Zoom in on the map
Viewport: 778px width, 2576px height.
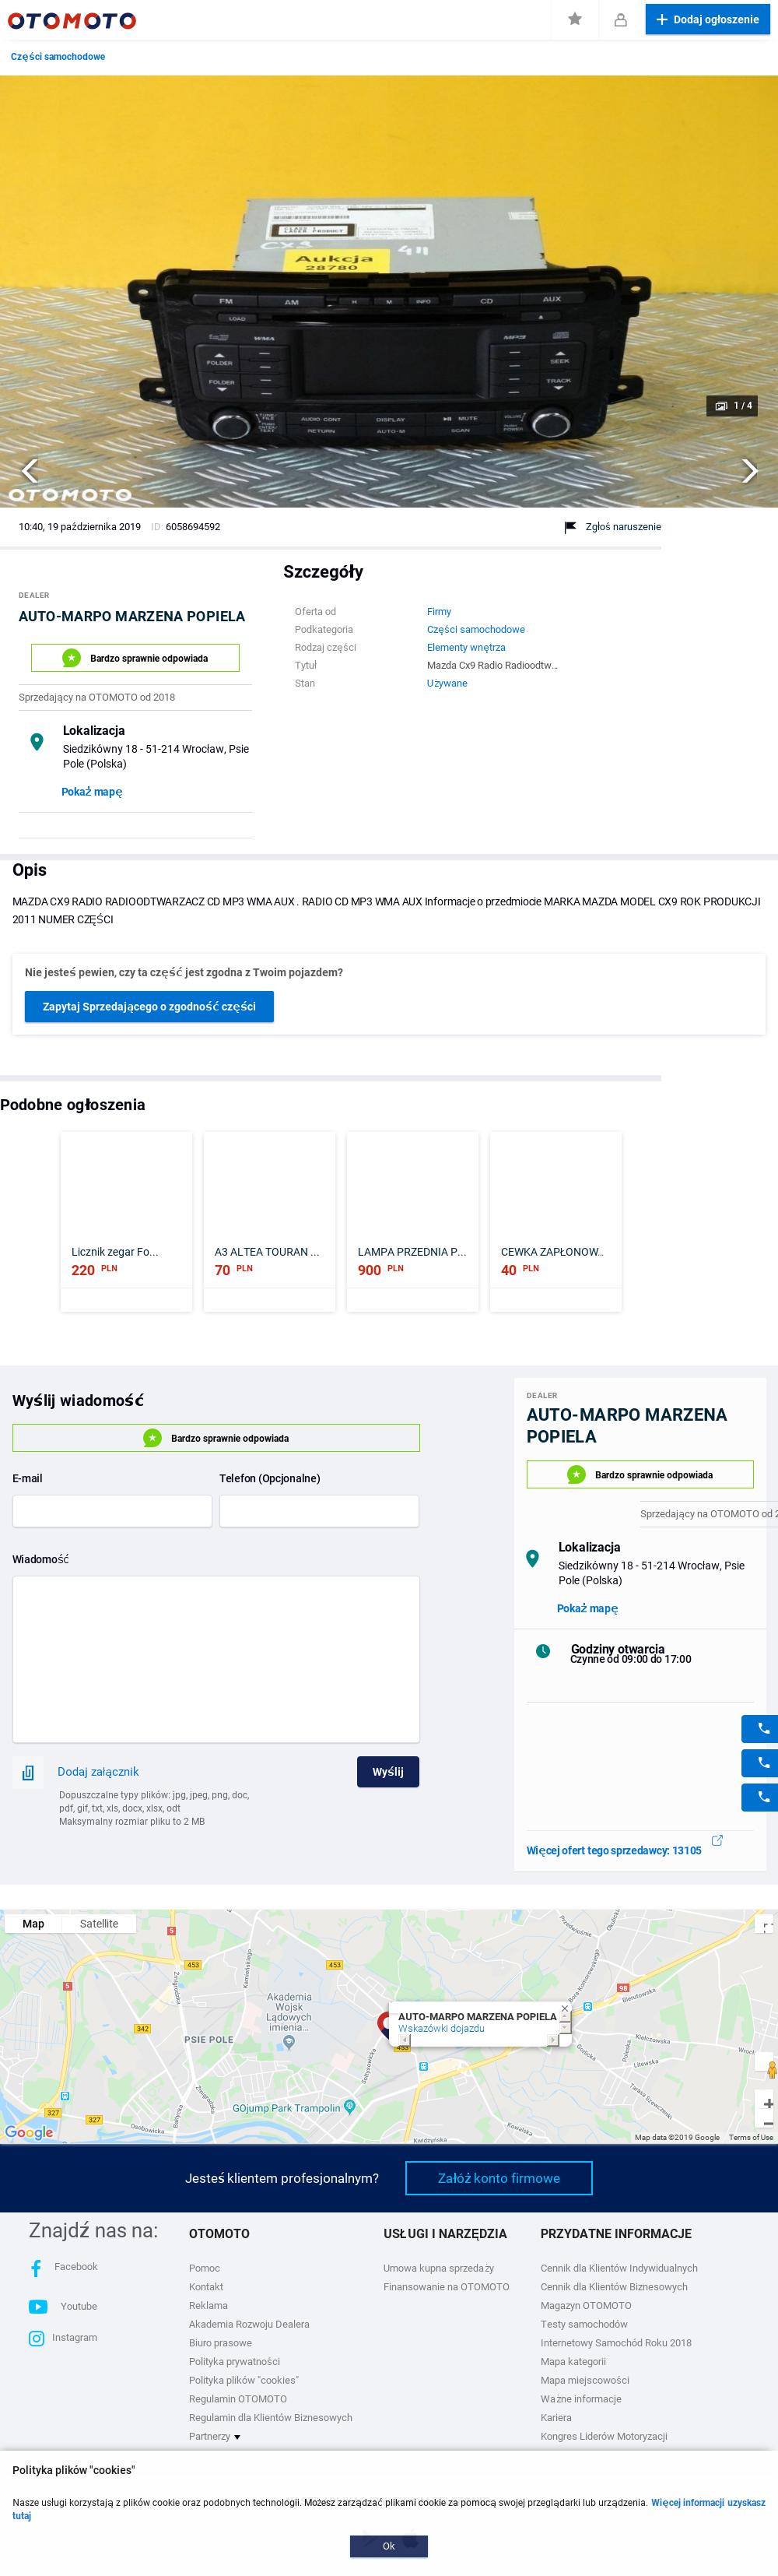coord(768,2104)
